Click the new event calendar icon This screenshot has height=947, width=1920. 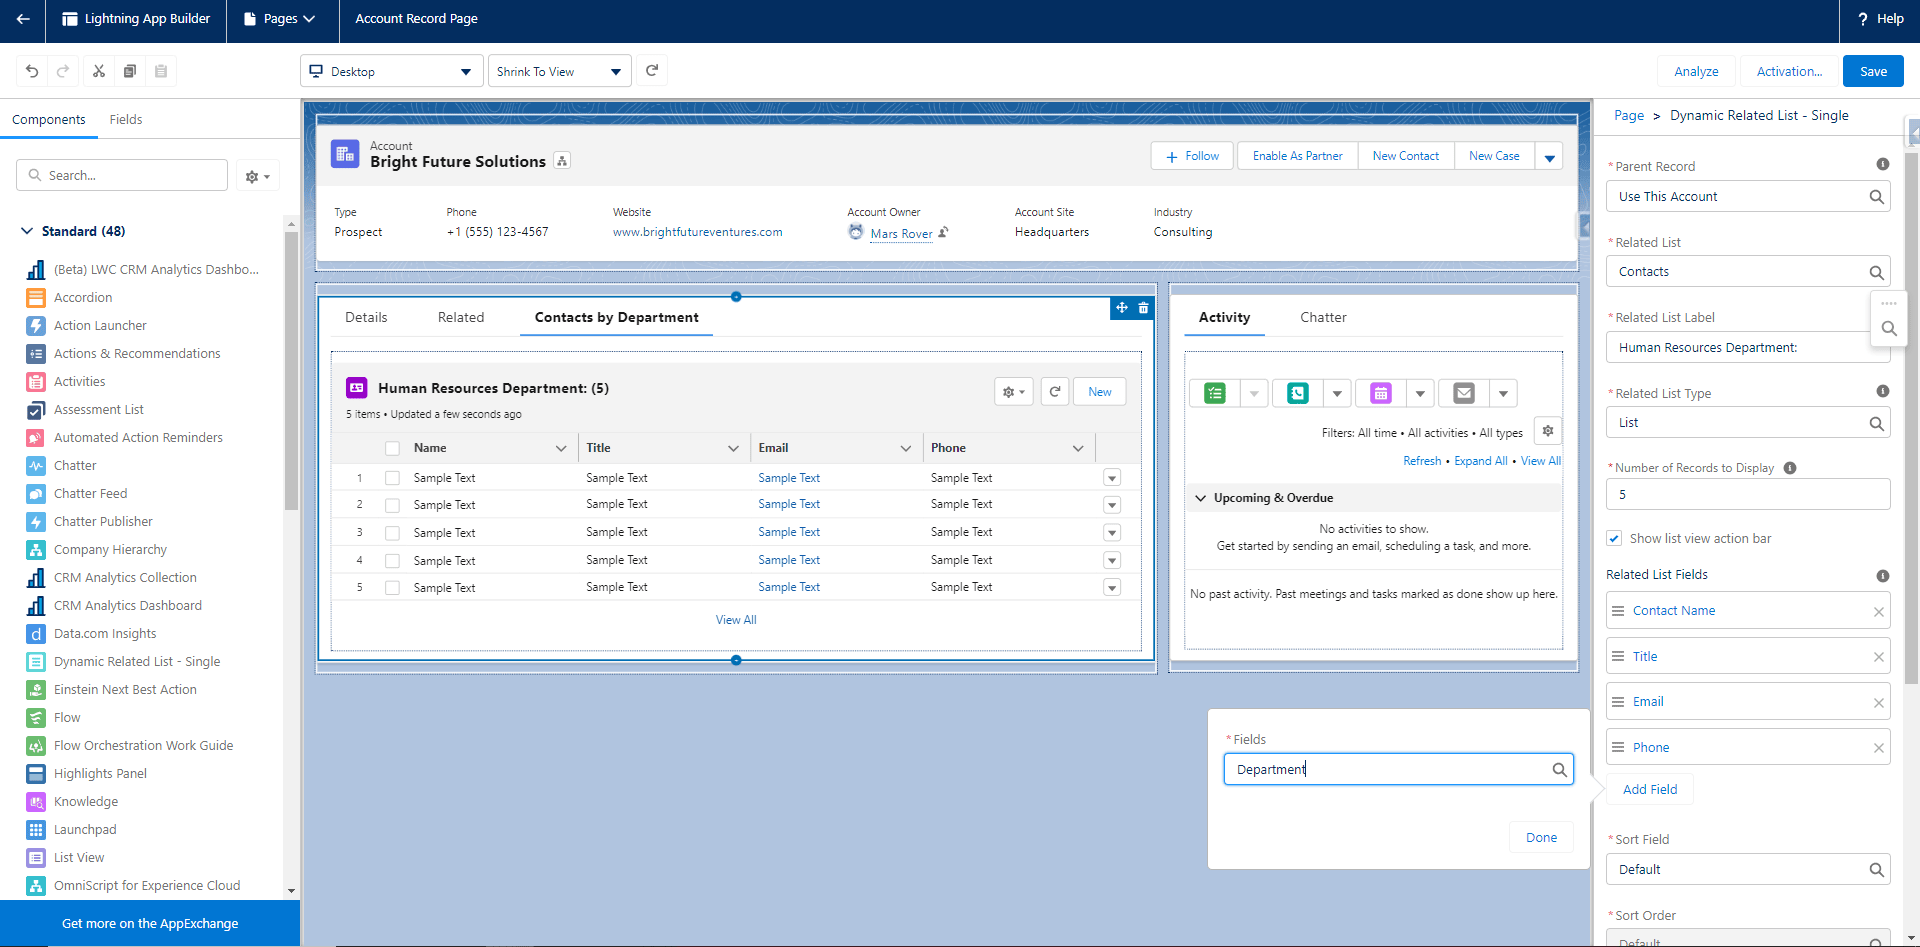coord(1381,394)
